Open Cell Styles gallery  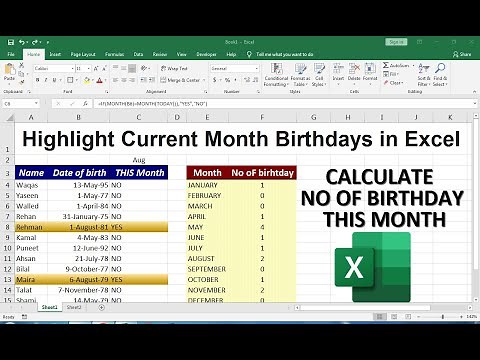(319, 75)
